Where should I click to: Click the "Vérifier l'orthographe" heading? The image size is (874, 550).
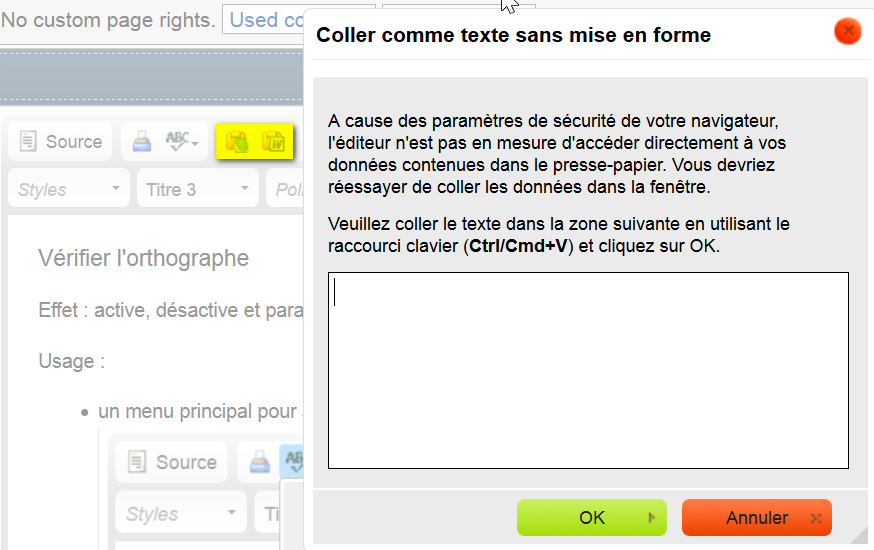[143, 258]
